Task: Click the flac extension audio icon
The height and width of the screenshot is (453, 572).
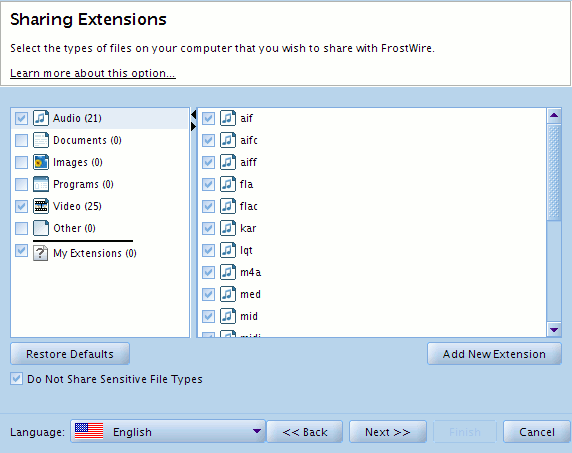Action: (x=228, y=206)
